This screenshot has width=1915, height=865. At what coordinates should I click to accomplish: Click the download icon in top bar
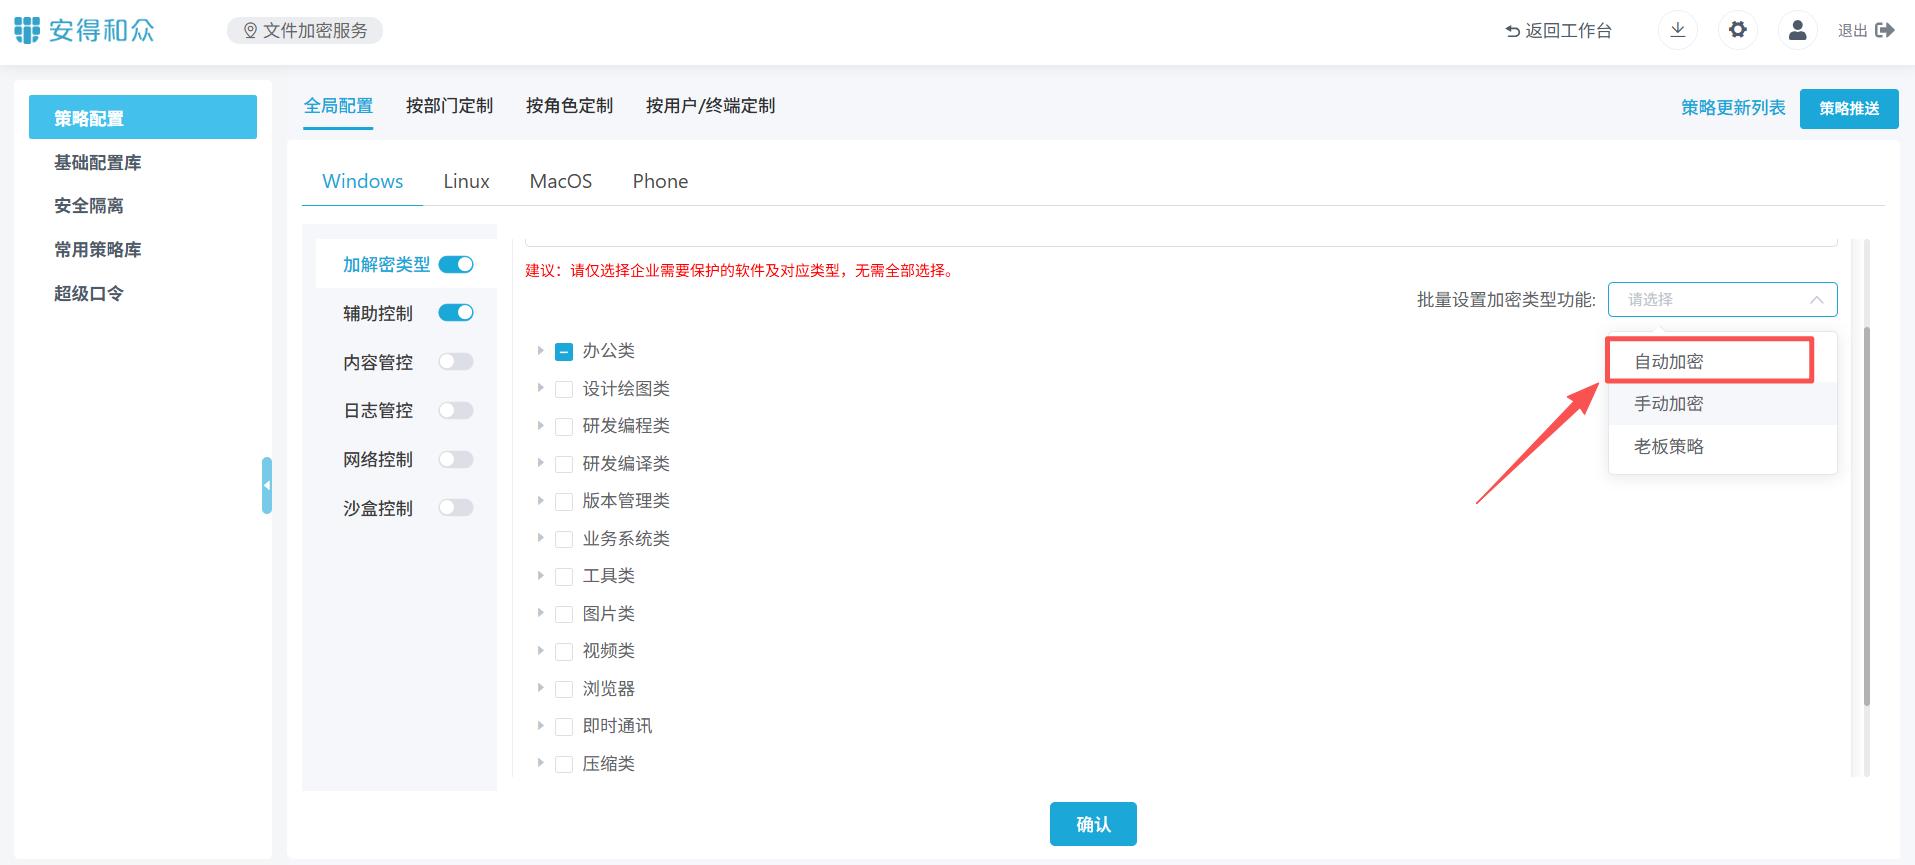pos(1678,30)
